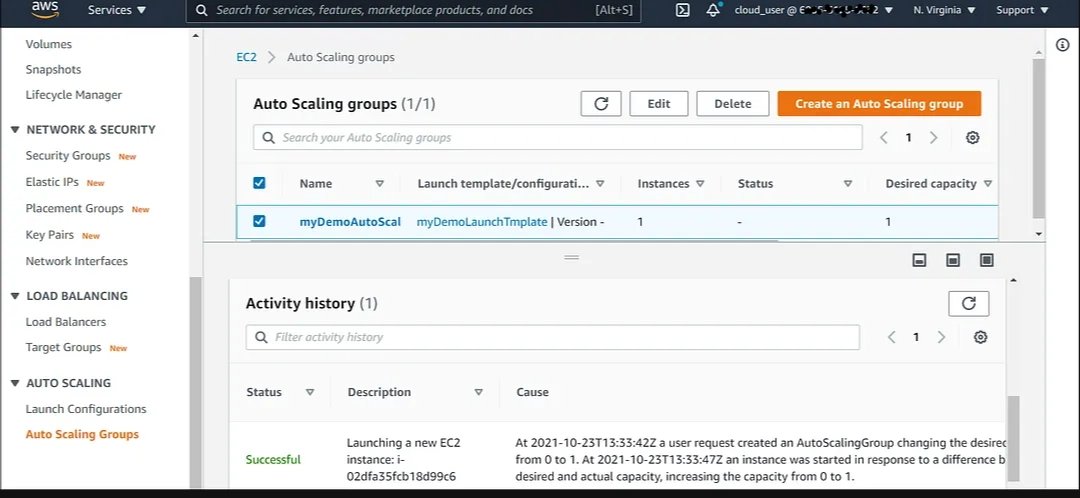Open Snapshots in the sidebar
The image size is (1080, 498).
[x=53, y=70]
